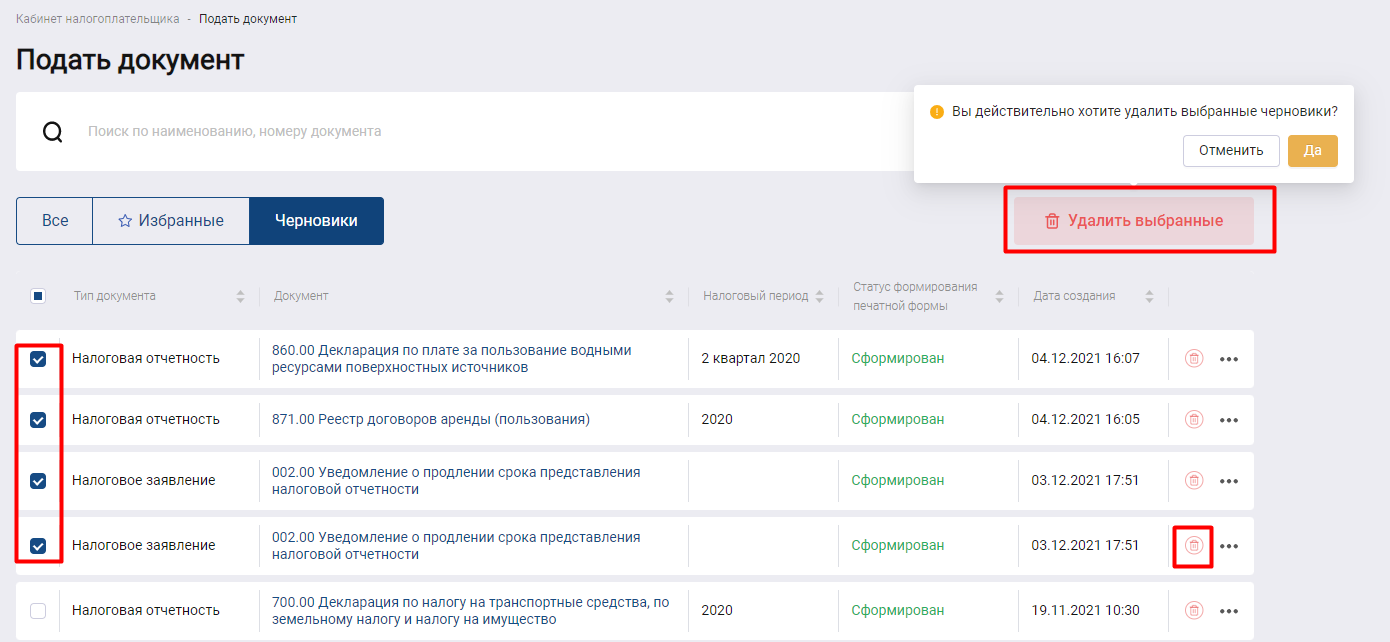The height and width of the screenshot is (642, 1390).
Task: Open three-dots menu for 860.00 declaration
Action: 1229,359
